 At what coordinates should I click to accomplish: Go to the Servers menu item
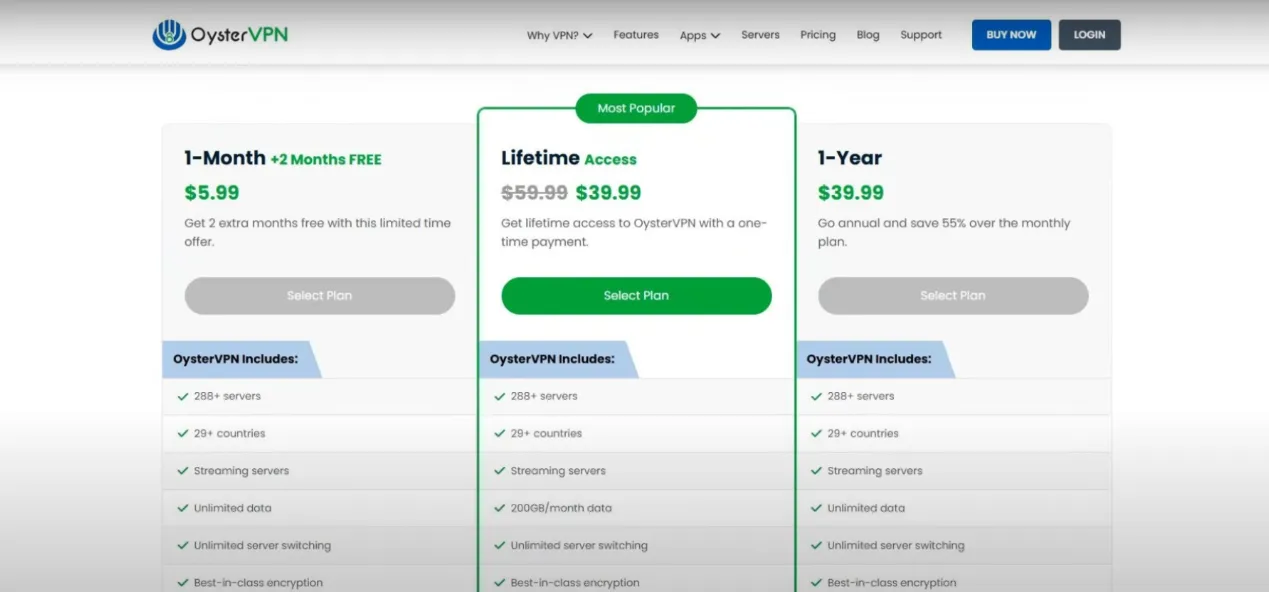(760, 35)
